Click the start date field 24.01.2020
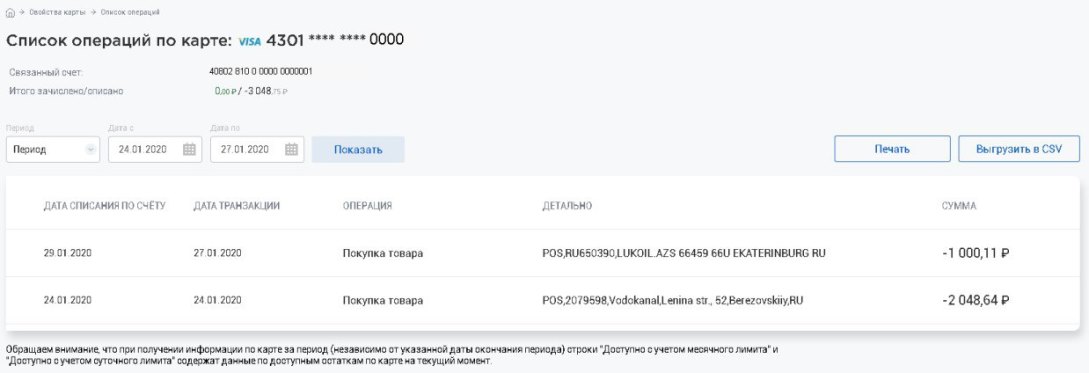 (x=155, y=149)
